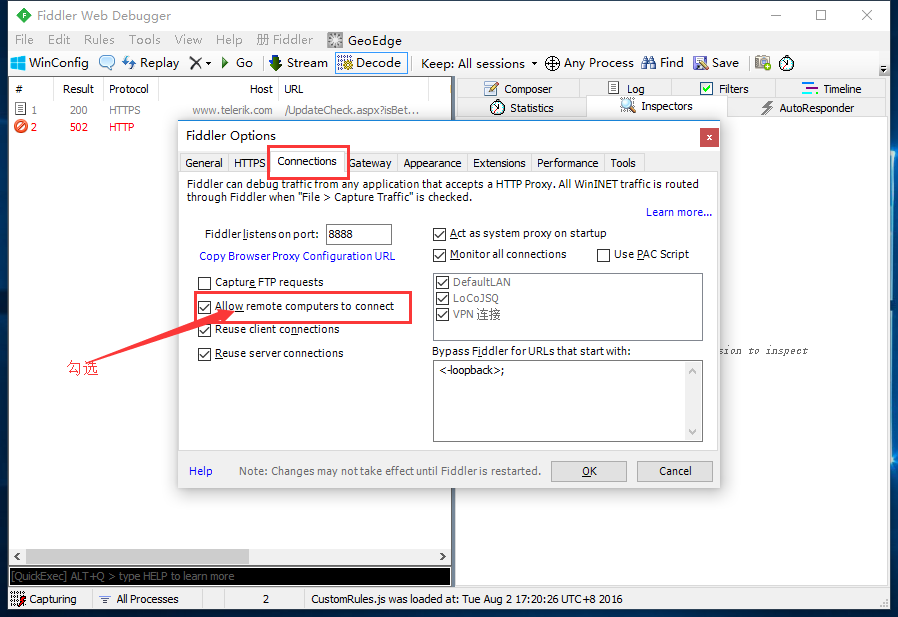Image resolution: width=898 pixels, height=617 pixels.
Task: Open the Tools options tab
Action: pyautogui.click(x=623, y=163)
